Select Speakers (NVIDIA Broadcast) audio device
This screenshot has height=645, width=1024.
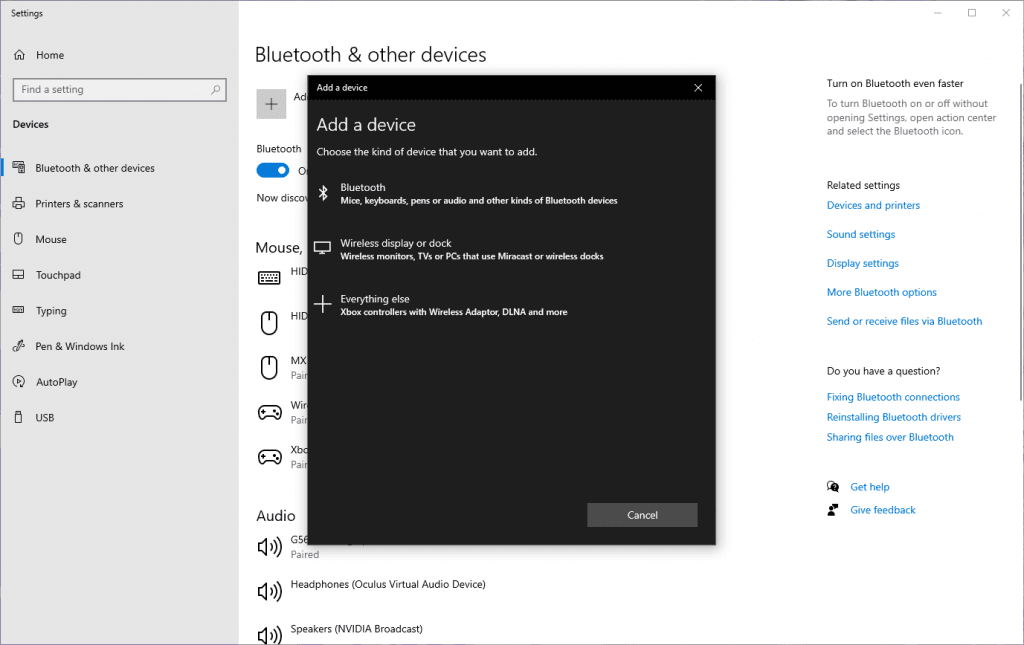coord(356,629)
